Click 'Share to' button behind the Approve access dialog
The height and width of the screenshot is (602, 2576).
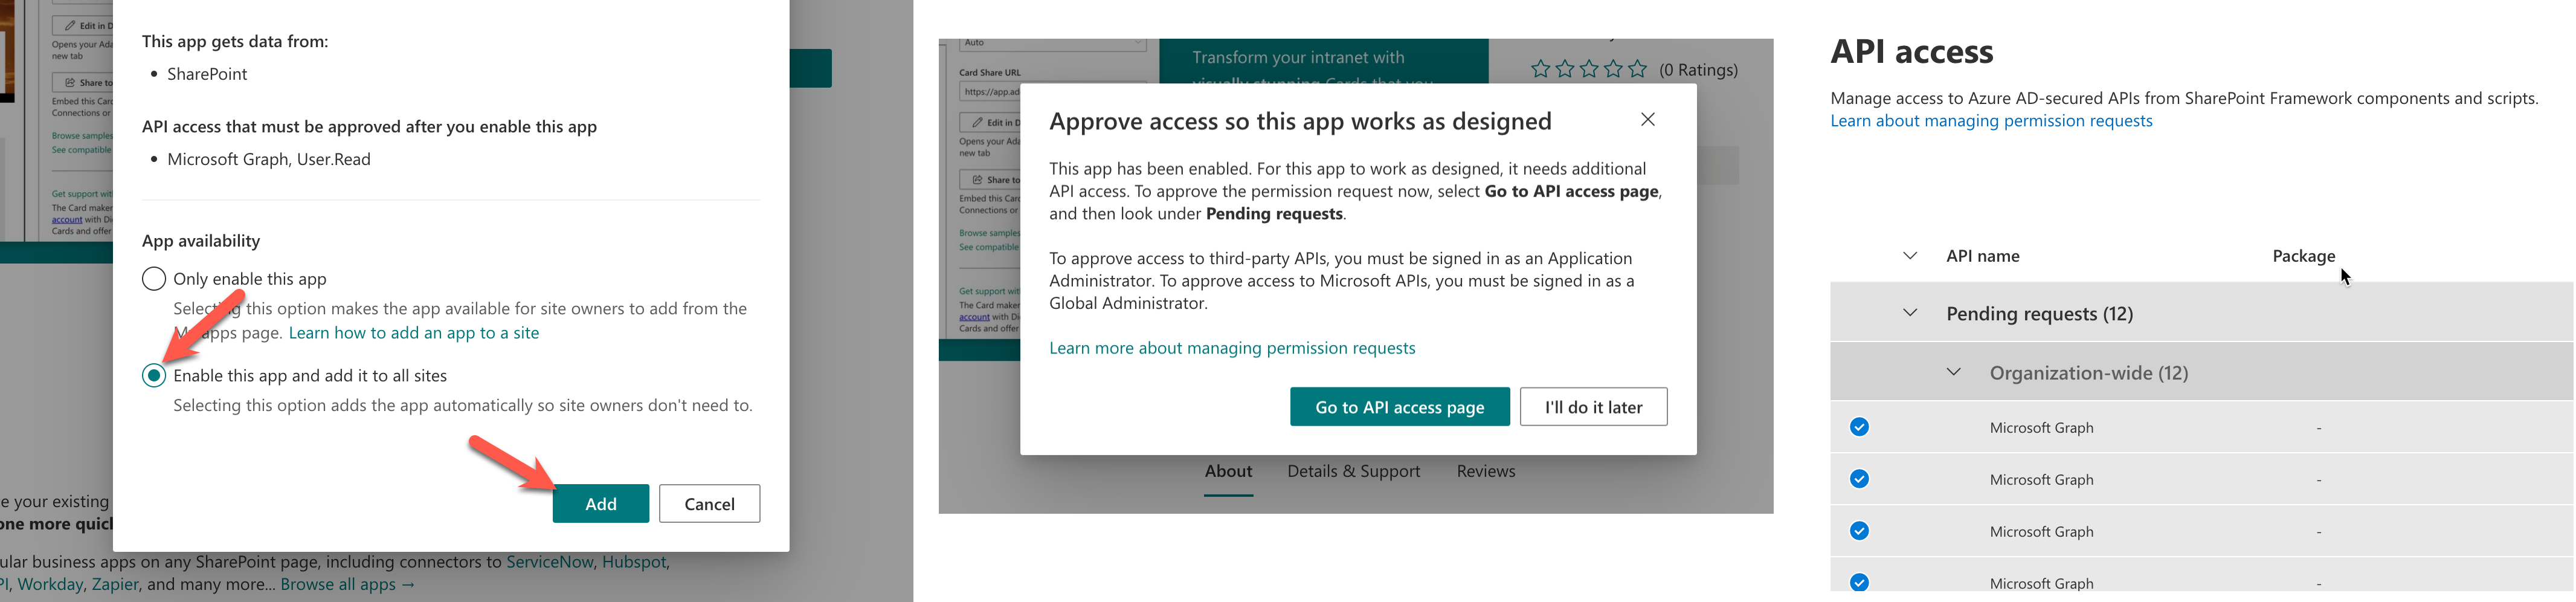point(990,180)
